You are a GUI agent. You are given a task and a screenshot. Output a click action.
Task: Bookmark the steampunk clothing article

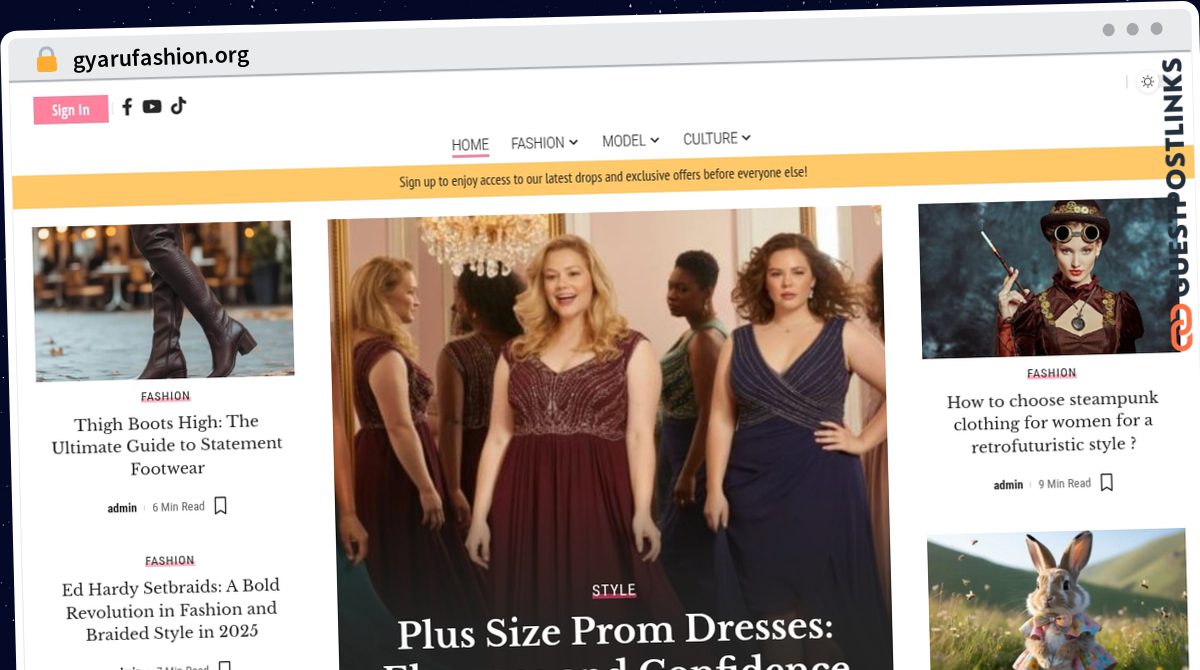pos(1107,482)
